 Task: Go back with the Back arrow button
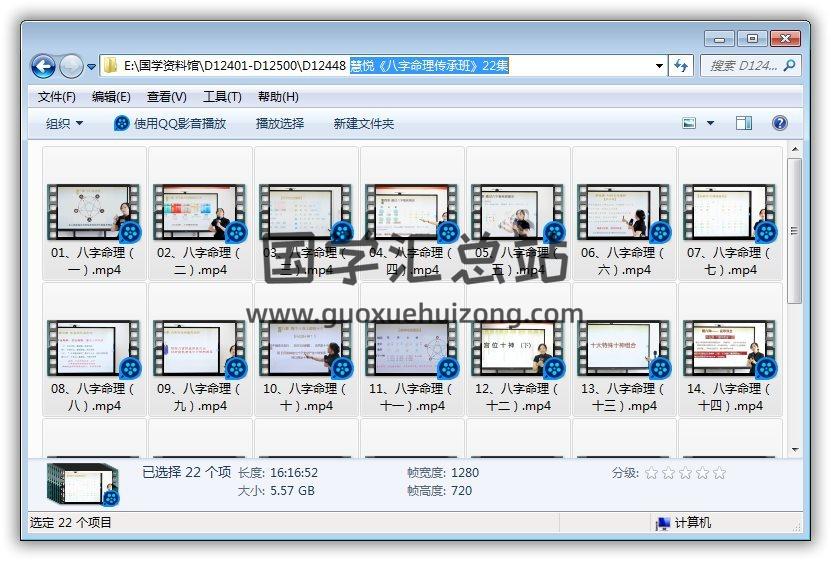(x=43, y=66)
